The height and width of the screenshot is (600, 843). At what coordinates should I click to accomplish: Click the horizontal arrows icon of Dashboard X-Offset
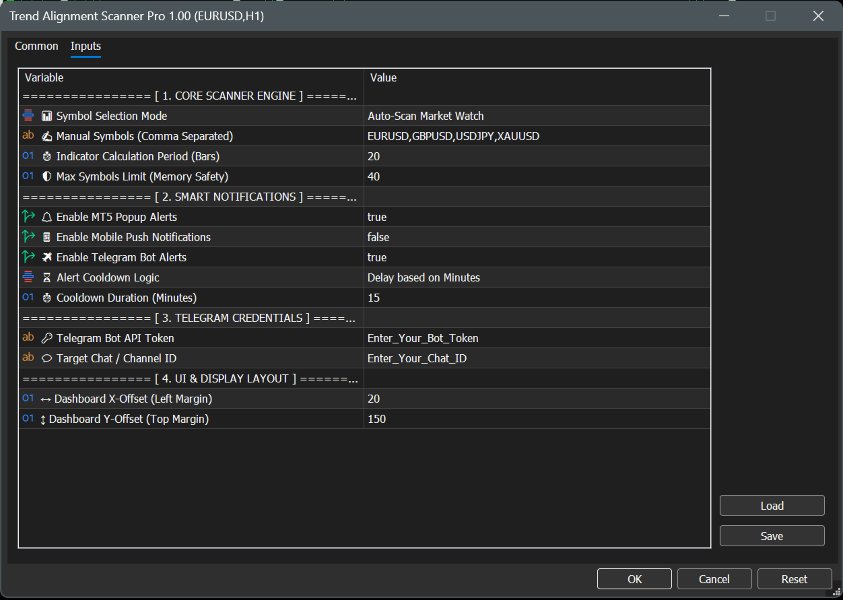tap(45, 399)
